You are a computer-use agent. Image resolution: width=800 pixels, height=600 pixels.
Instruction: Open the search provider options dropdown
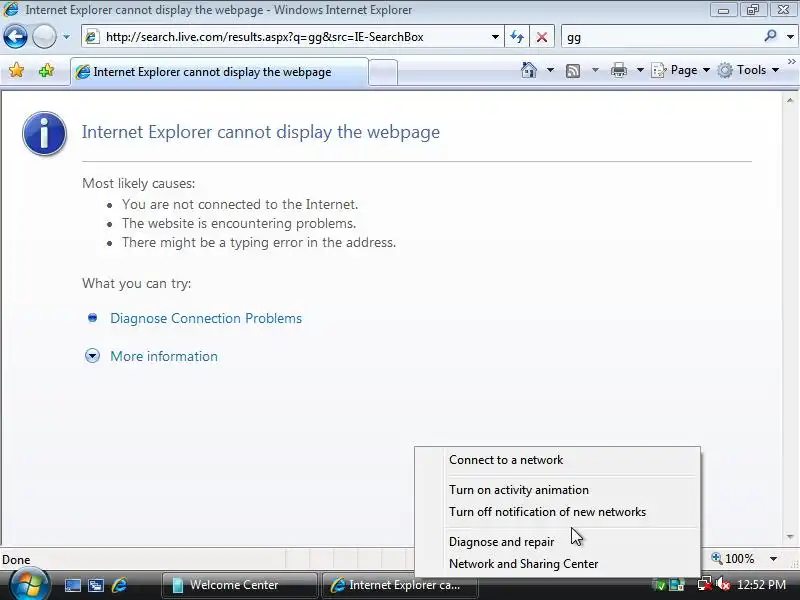(x=790, y=37)
